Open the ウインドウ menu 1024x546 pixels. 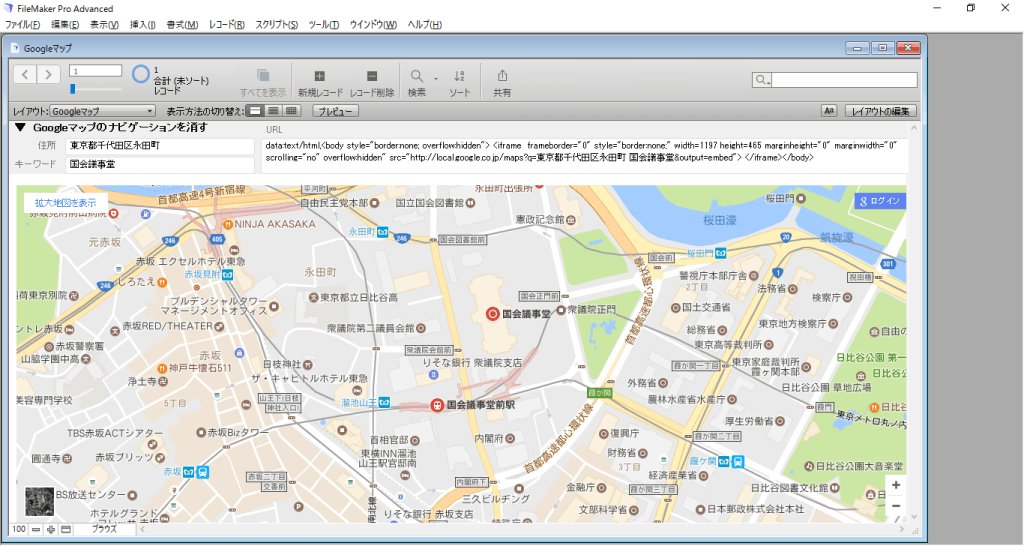coord(373,25)
